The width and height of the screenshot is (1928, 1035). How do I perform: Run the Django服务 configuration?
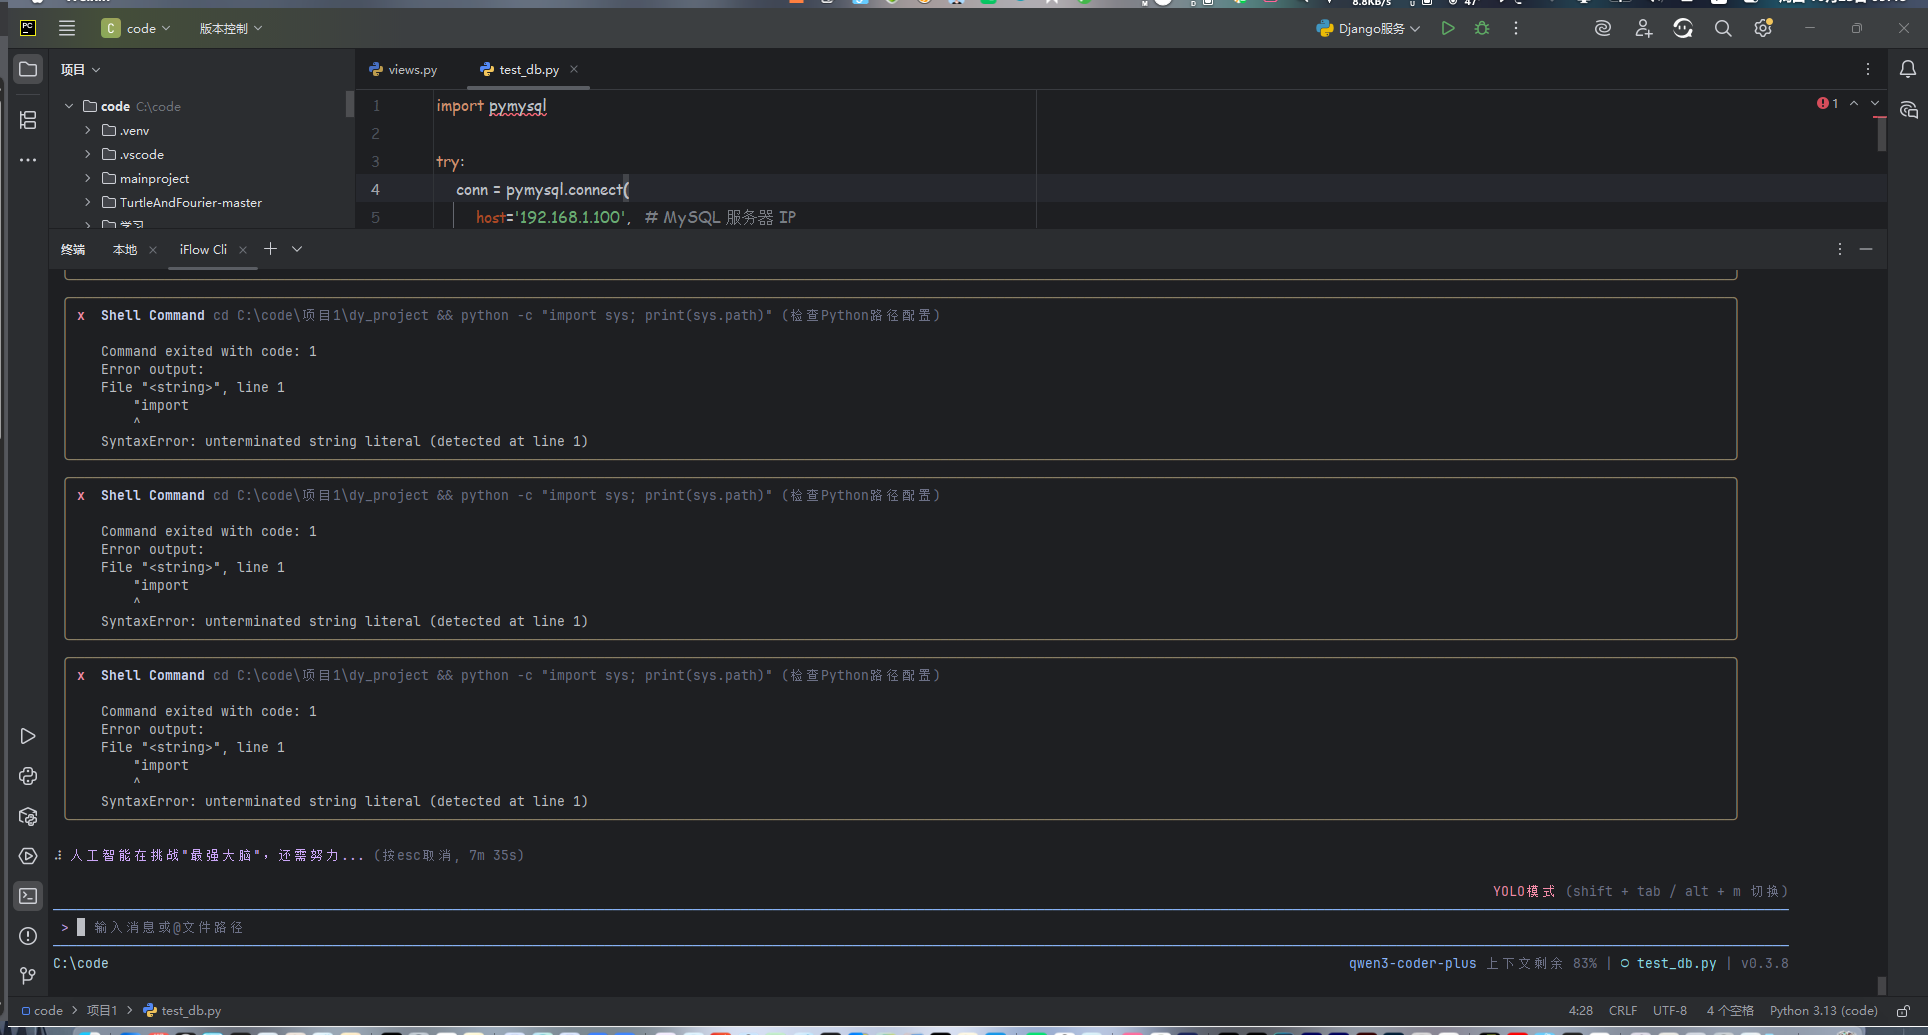coord(1447,29)
